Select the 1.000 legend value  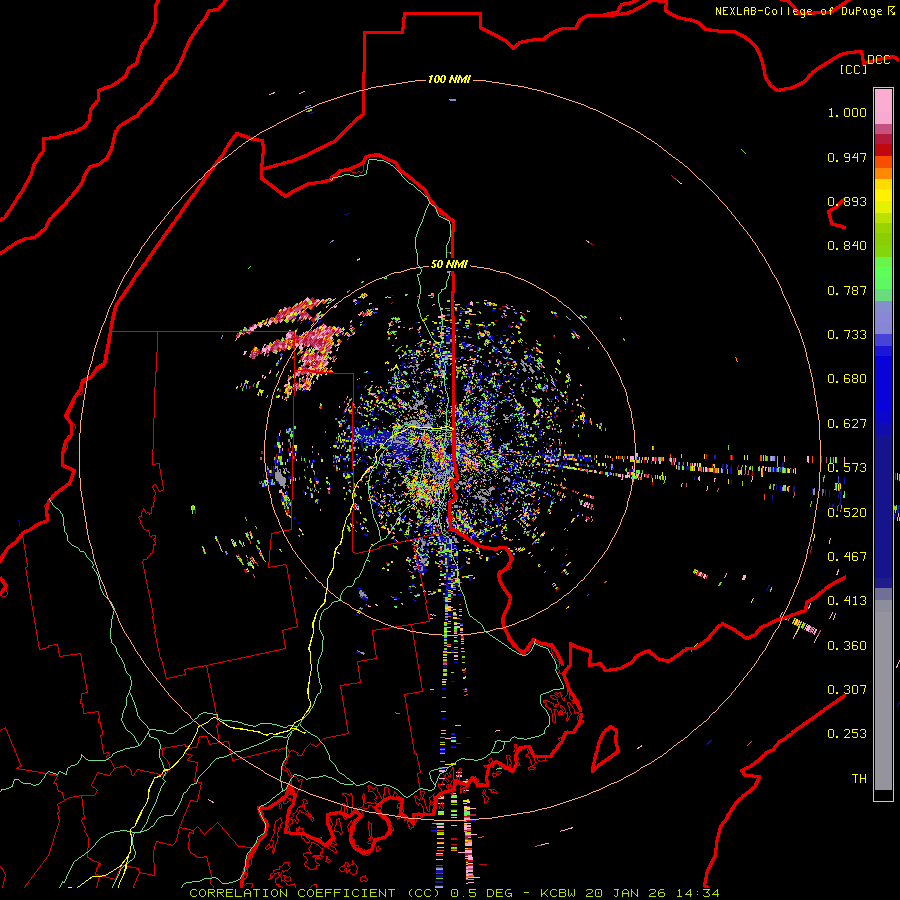point(847,112)
